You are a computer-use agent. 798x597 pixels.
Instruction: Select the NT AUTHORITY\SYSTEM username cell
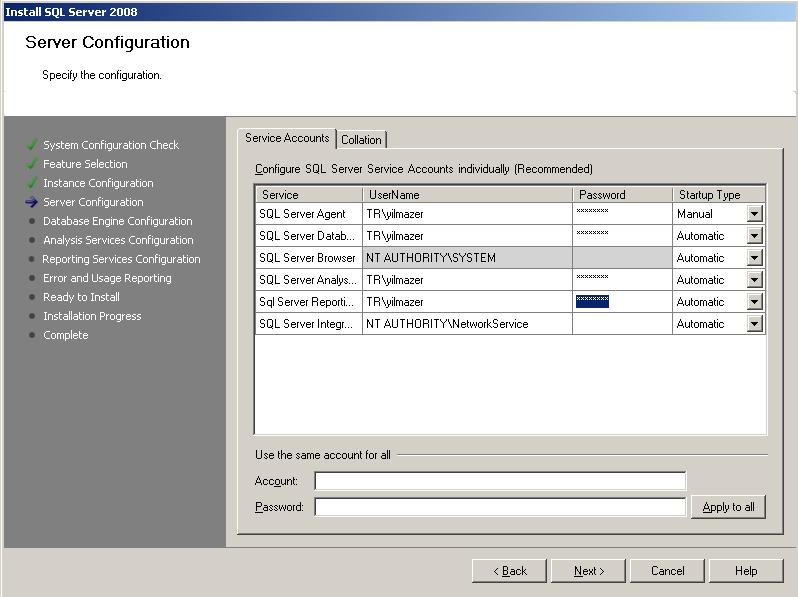[467, 258]
